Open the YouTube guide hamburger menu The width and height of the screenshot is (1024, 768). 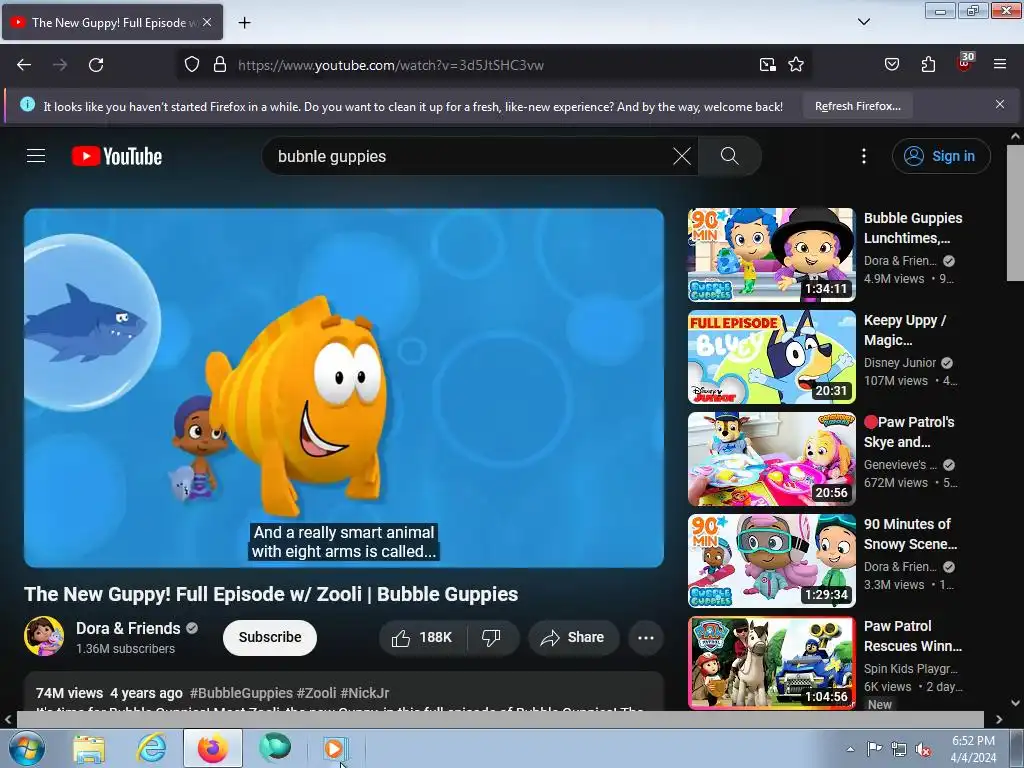pos(36,156)
